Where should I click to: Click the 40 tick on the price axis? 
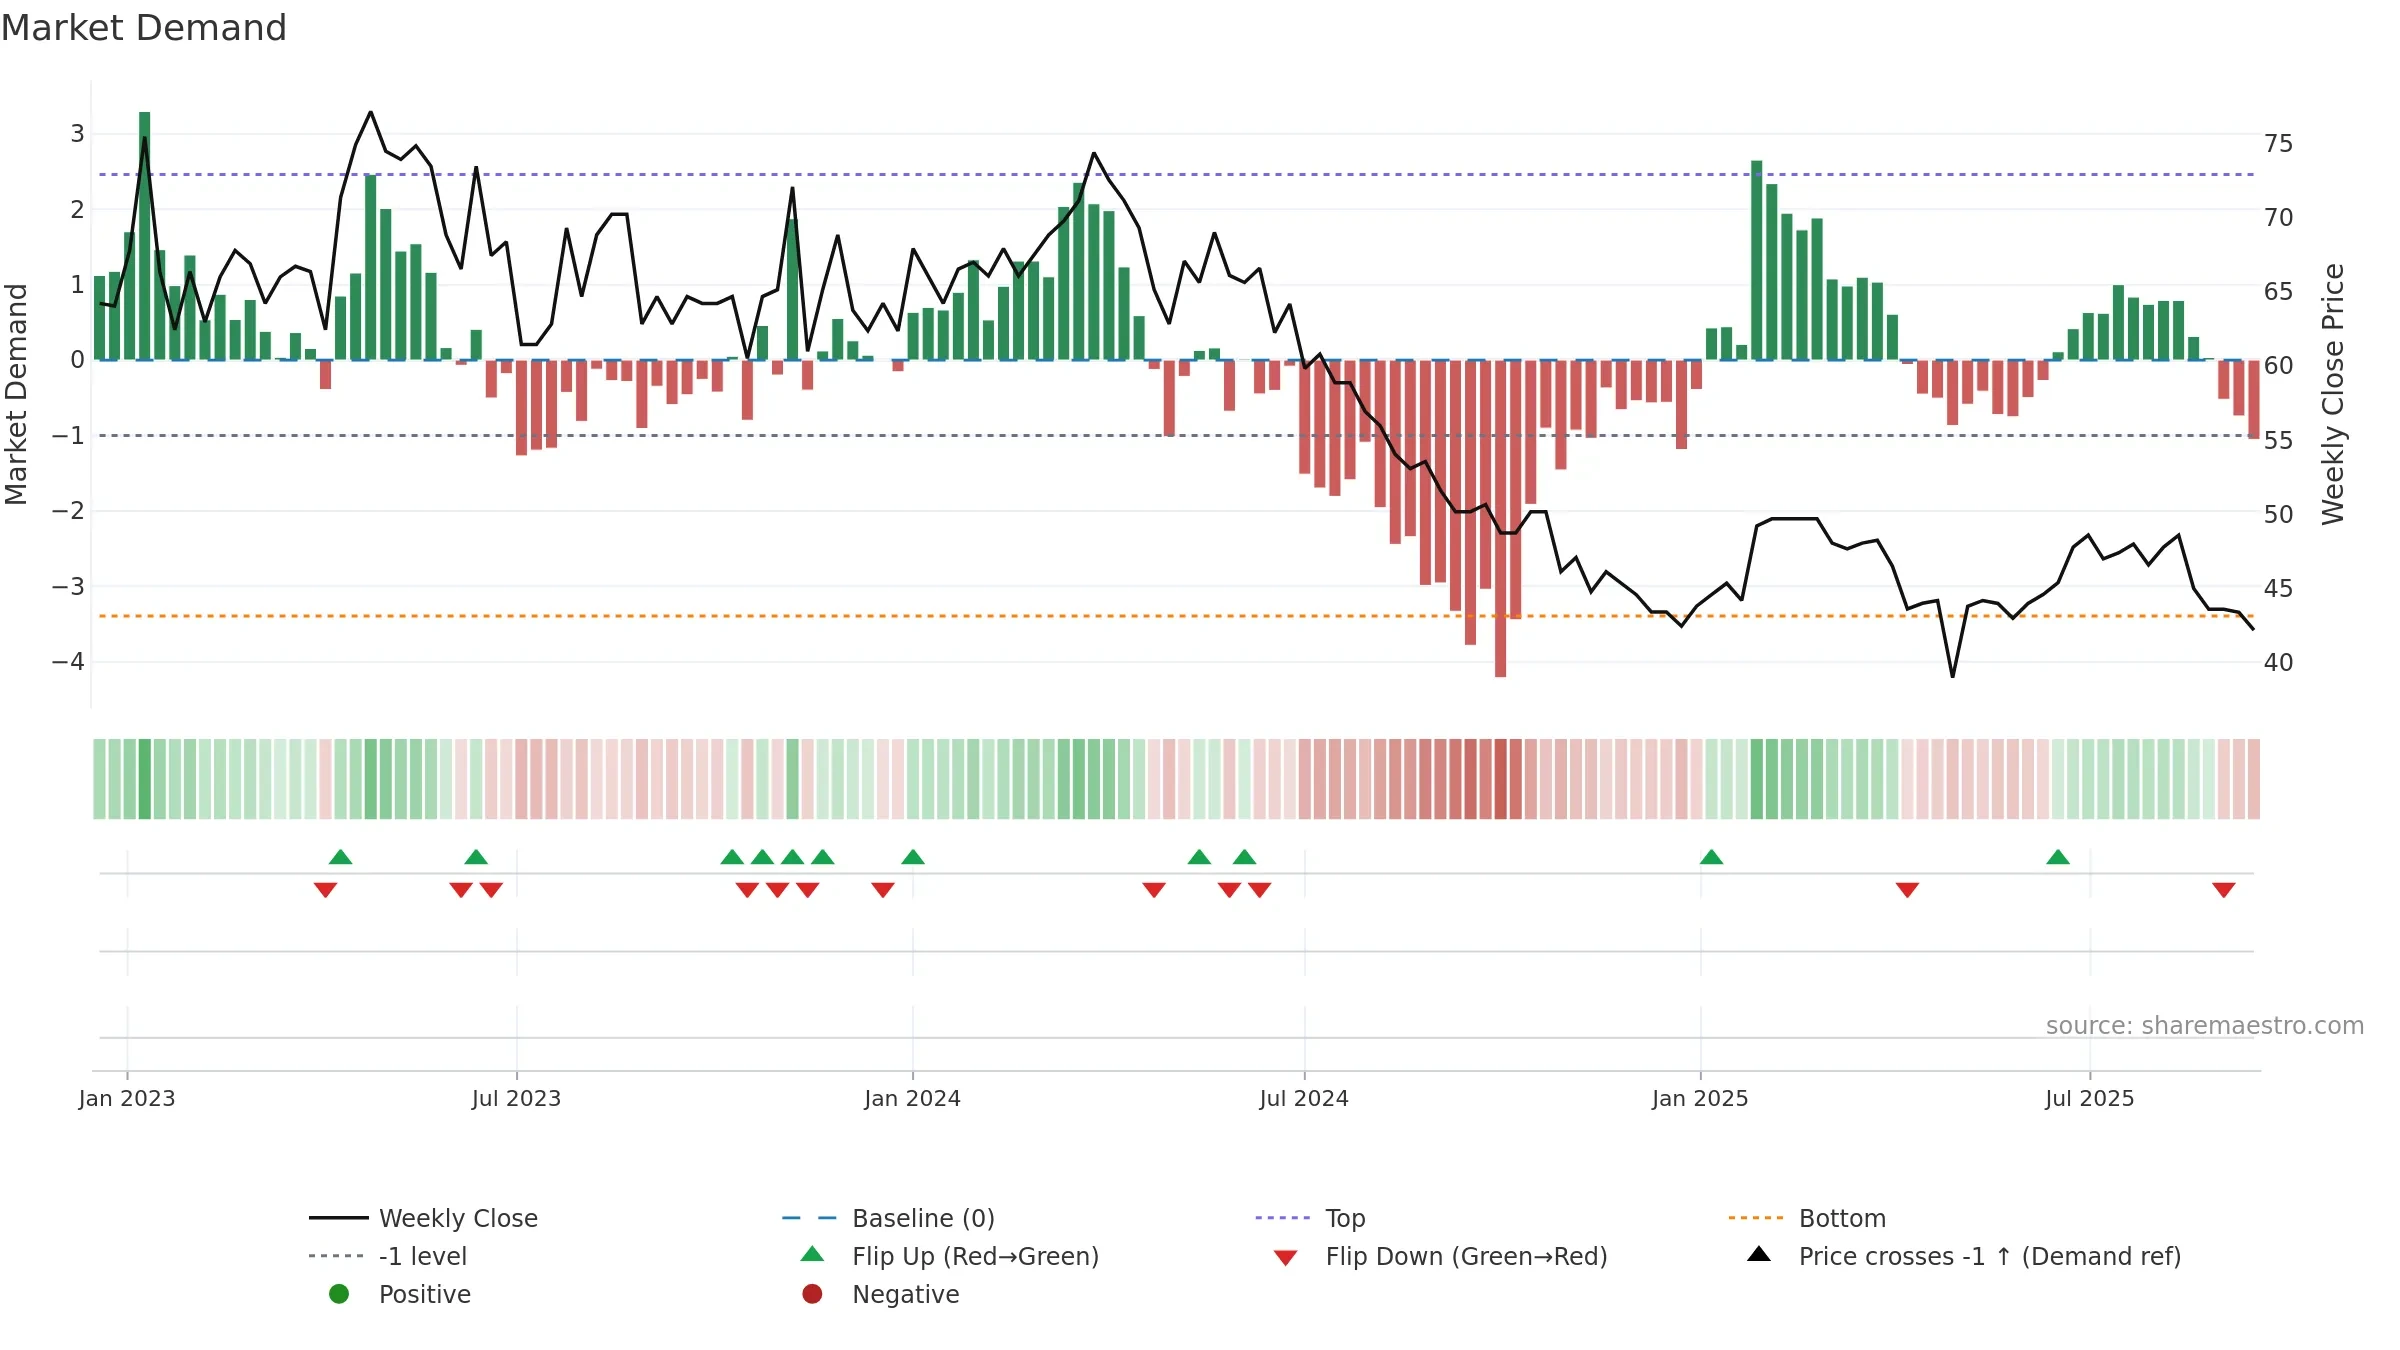[x=2279, y=663]
